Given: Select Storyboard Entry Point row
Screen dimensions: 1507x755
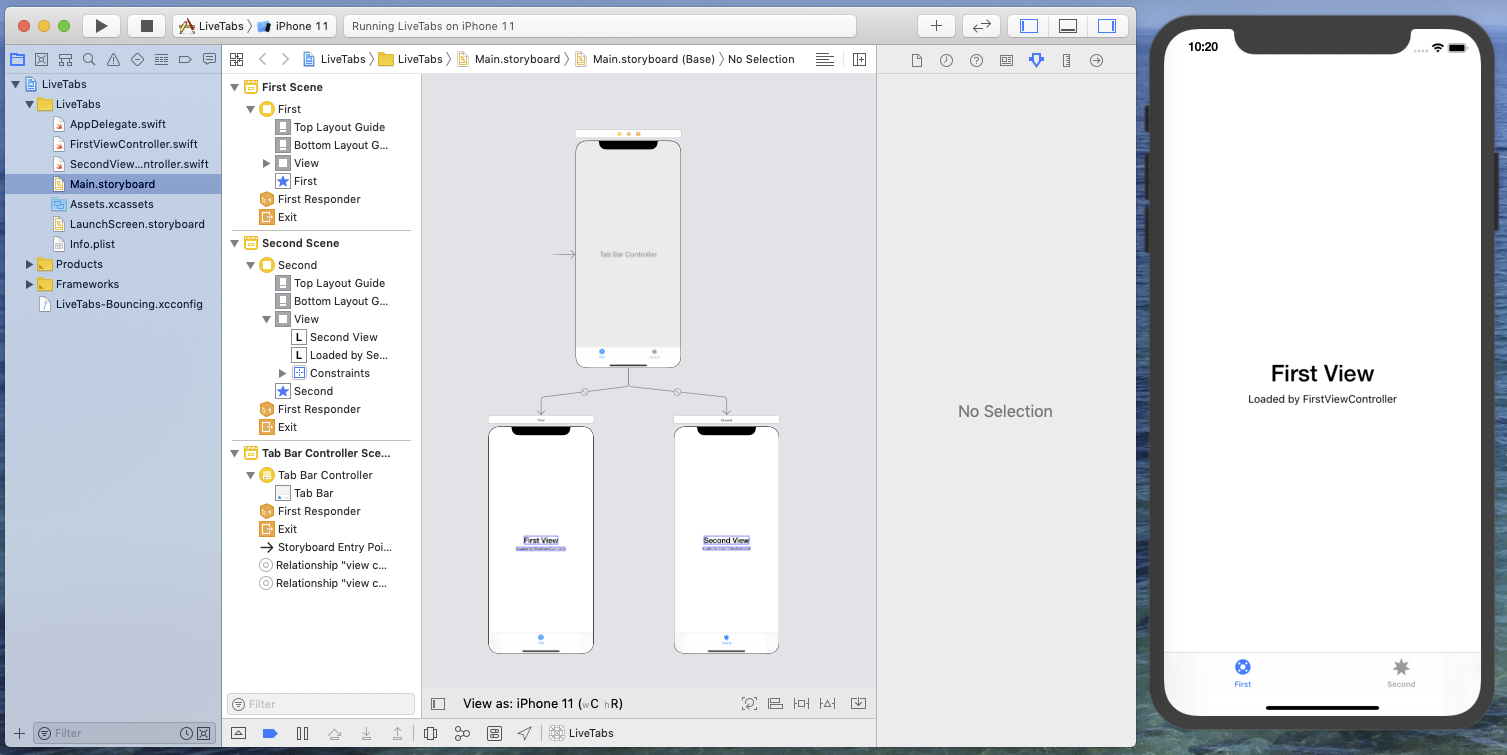Looking at the screenshot, I should pyautogui.click(x=334, y=547).
